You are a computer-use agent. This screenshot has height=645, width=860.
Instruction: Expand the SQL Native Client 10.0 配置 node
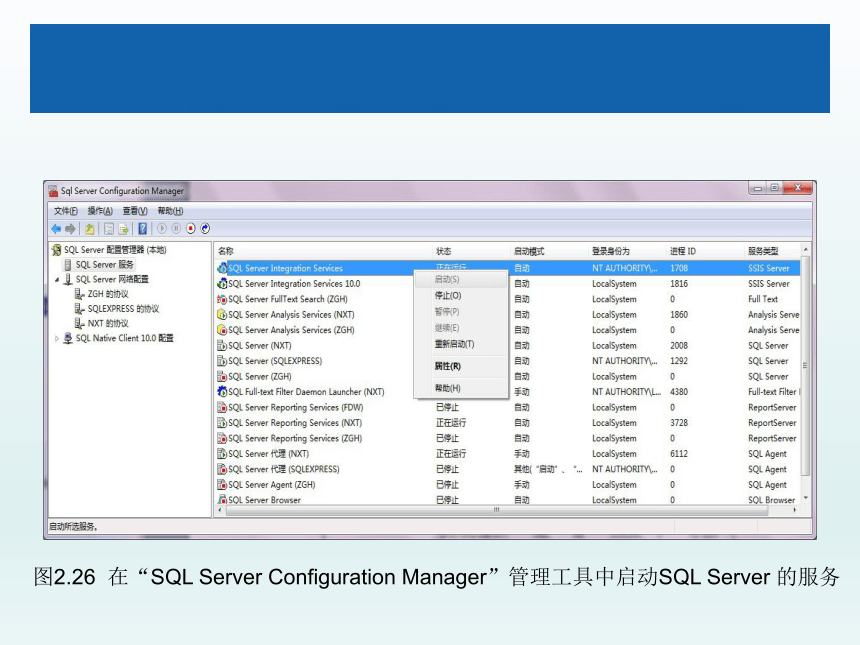pyautogui.click(x=56, y=338)
